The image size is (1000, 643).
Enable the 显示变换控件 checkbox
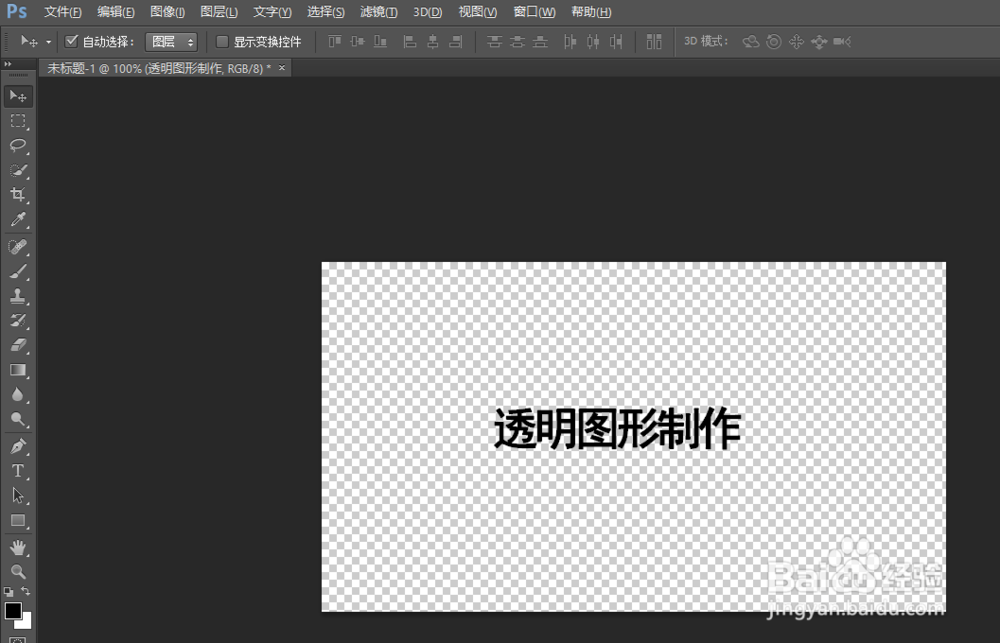(222, 41)
